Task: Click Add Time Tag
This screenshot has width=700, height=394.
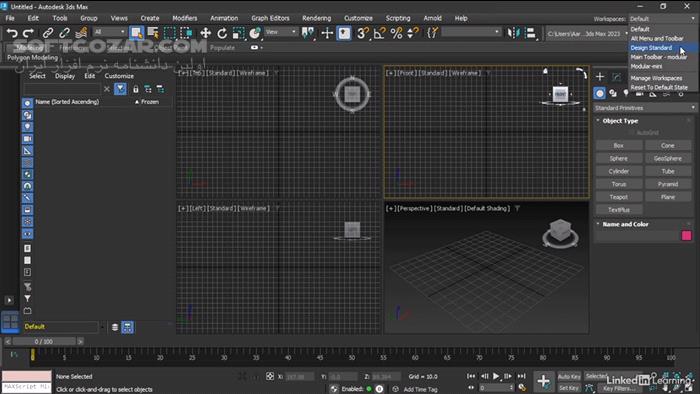Action: (x=420, y=389)
